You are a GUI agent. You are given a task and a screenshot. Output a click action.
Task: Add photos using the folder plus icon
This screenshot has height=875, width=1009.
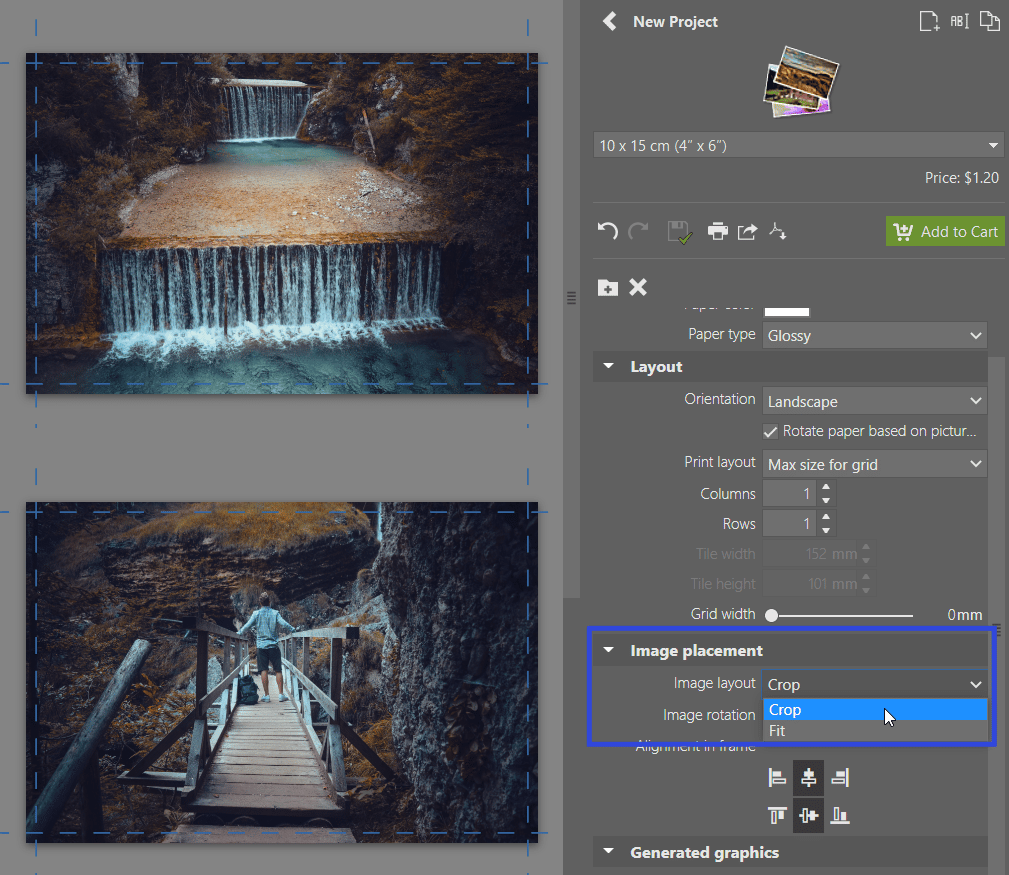click(x=607, y=287)
